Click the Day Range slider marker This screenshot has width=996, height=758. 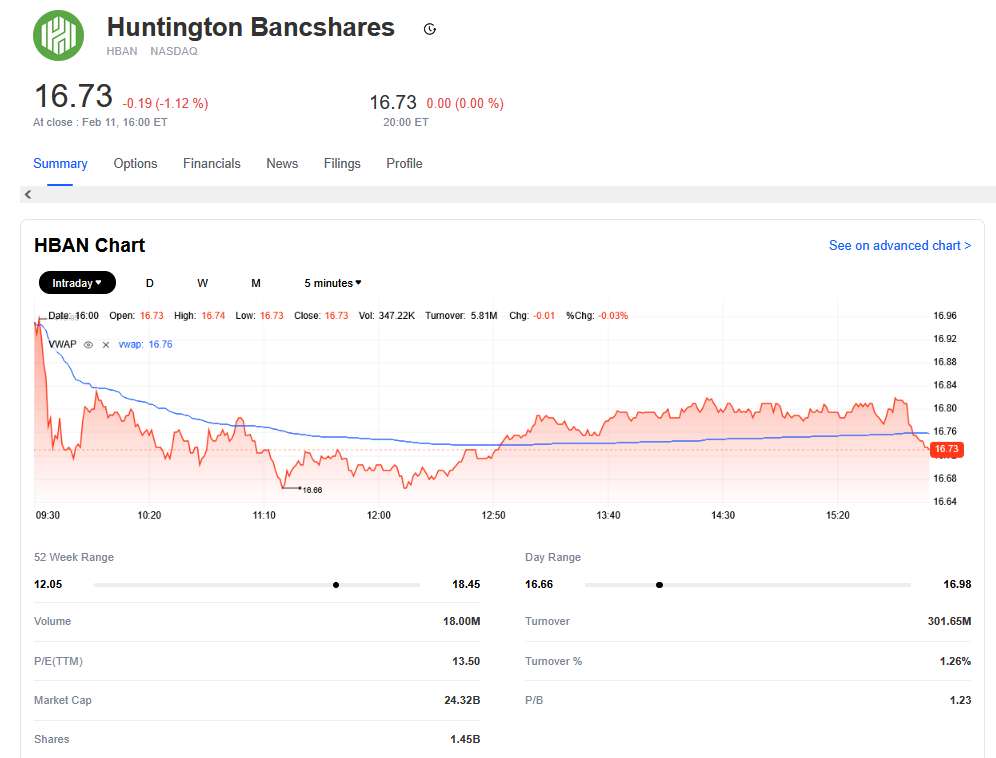coord(659,584)
